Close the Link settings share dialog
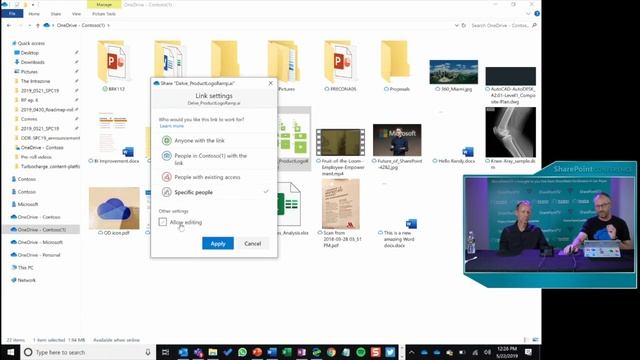The width and height of the screenshot is (640, 360). [271, 83]
